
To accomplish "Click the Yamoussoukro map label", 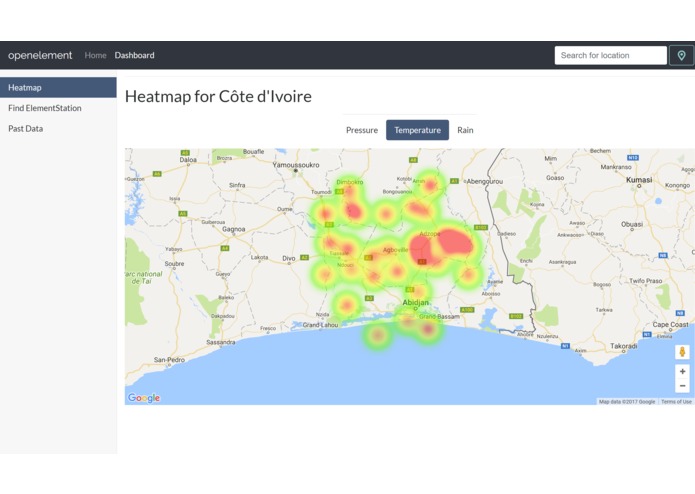I will 296,165.
